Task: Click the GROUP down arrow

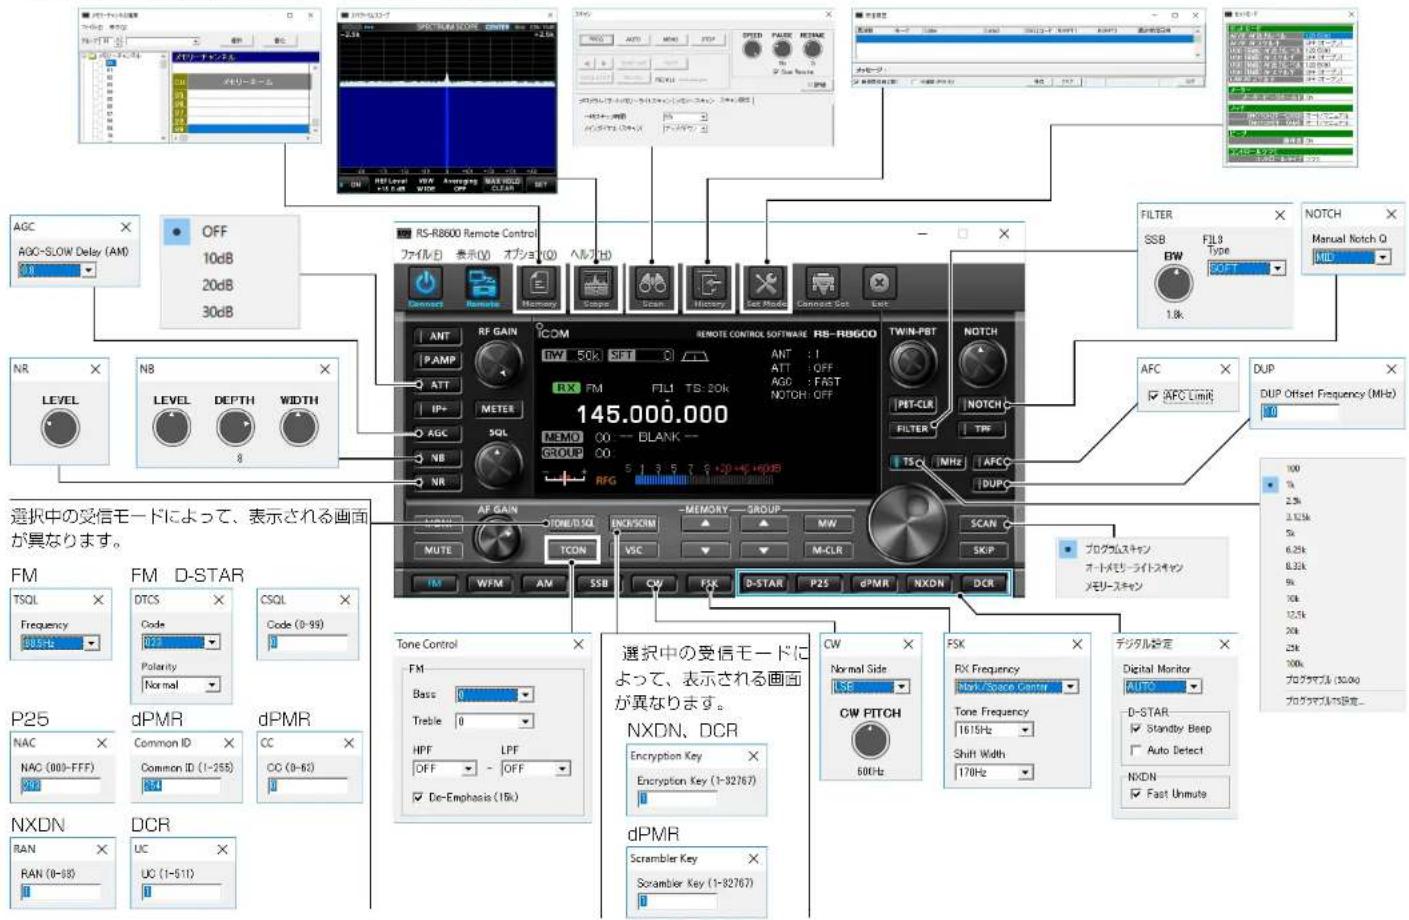Action: click(764, 550)
